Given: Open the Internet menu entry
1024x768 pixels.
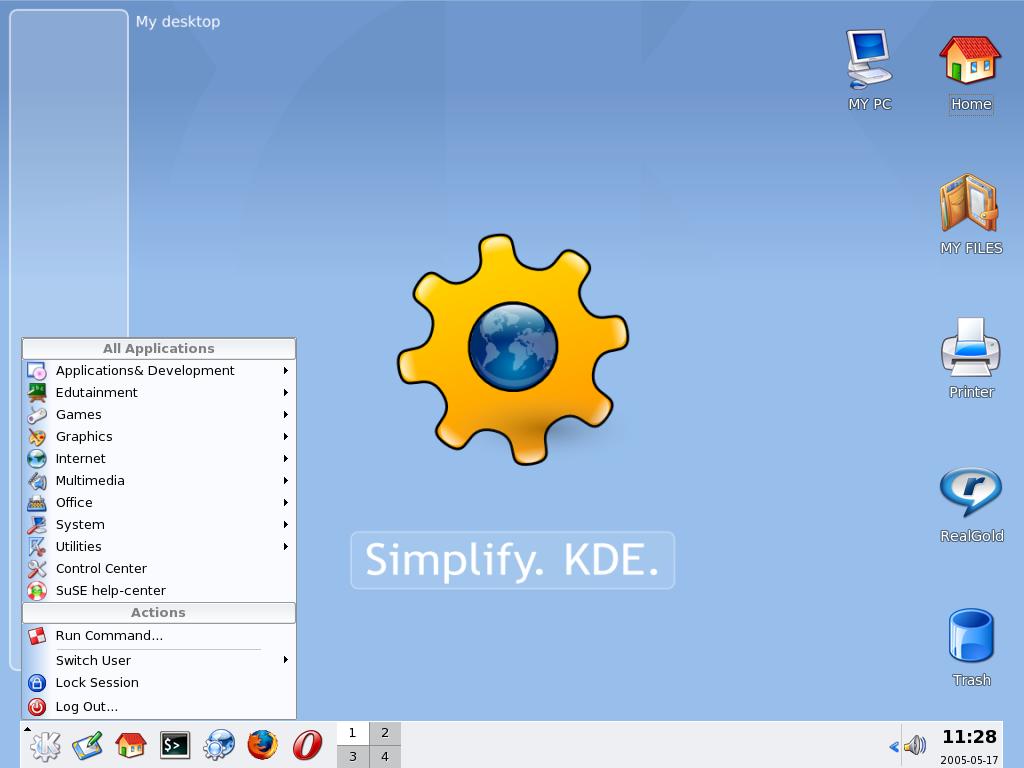Looking at the screenshot, I should 159,458.
